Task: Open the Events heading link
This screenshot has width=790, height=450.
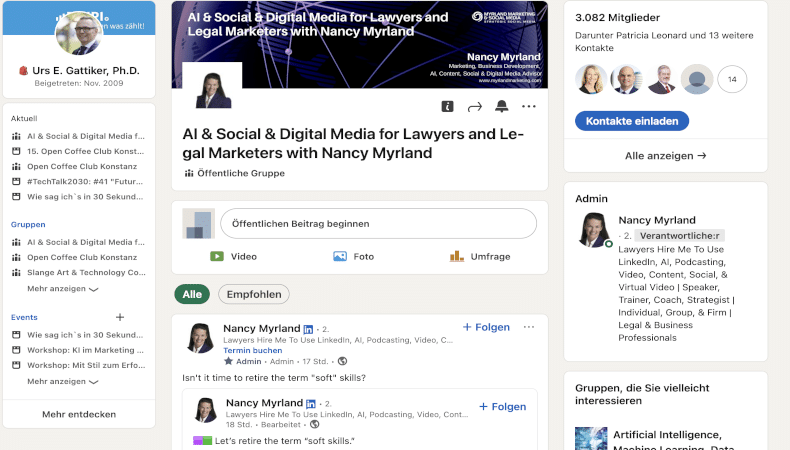Action: [x=24, y=317]
